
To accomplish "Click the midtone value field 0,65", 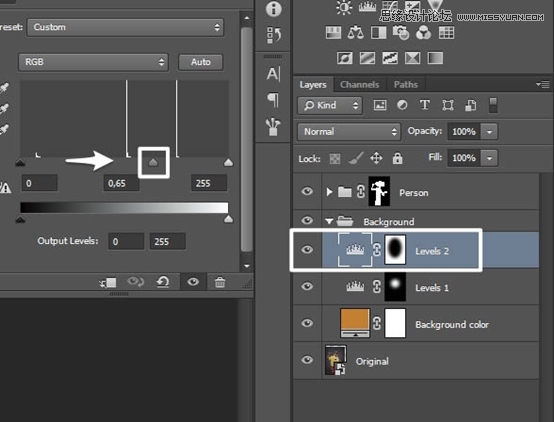I will pyautogui.click(x=121, y=183).
